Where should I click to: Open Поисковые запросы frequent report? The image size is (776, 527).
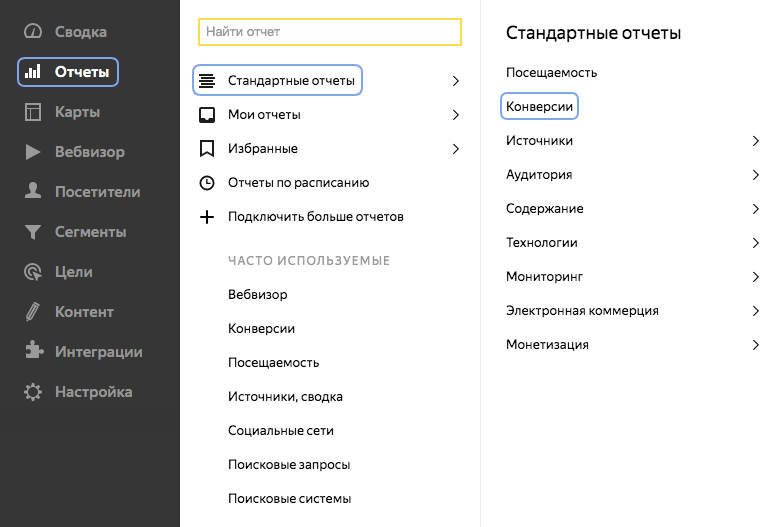tap(289, 465)
